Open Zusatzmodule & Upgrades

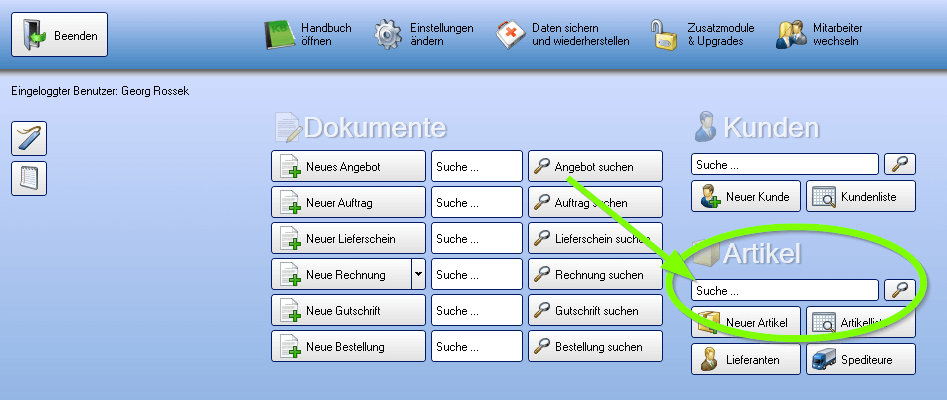click(x=702, y=34)
